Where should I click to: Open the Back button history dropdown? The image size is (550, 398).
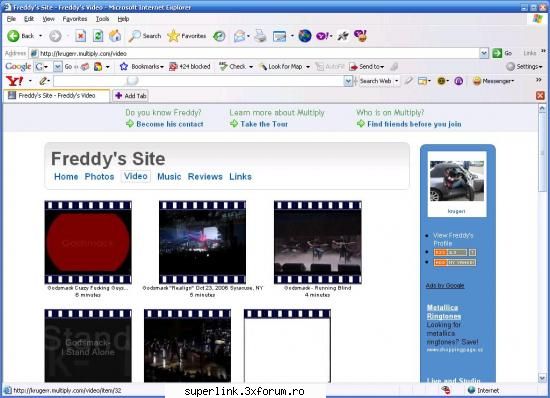[40, 36]
